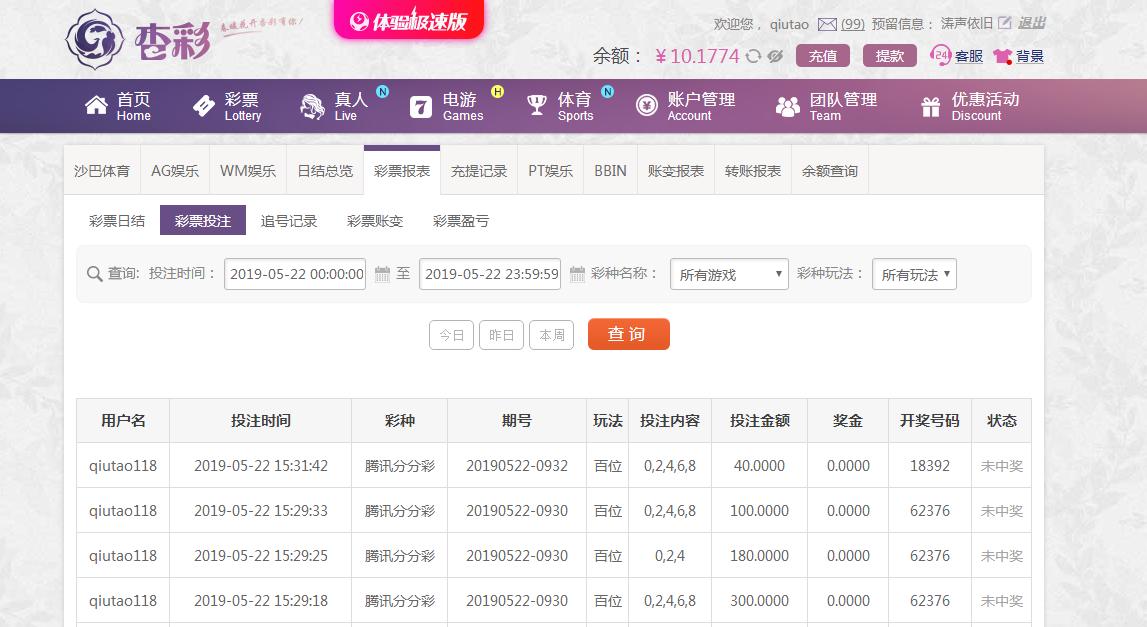Open calendar picker for end time
Viewport: 1147px width, 627px height.
(x=577, y=273)
